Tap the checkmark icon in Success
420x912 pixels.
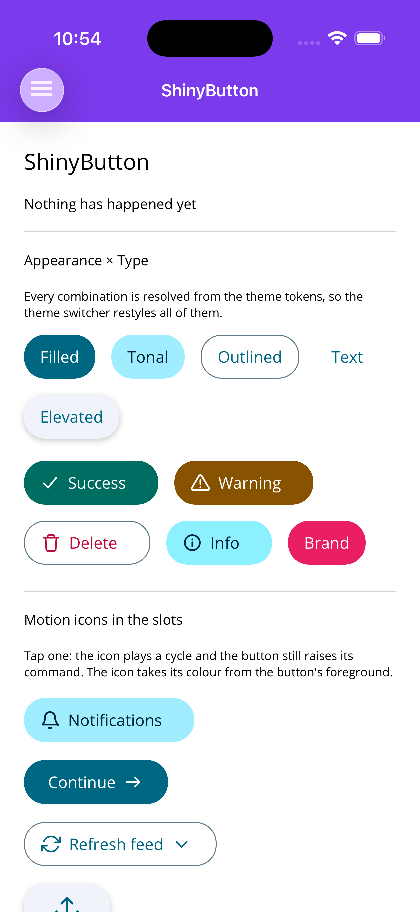[x=50, y=483]
